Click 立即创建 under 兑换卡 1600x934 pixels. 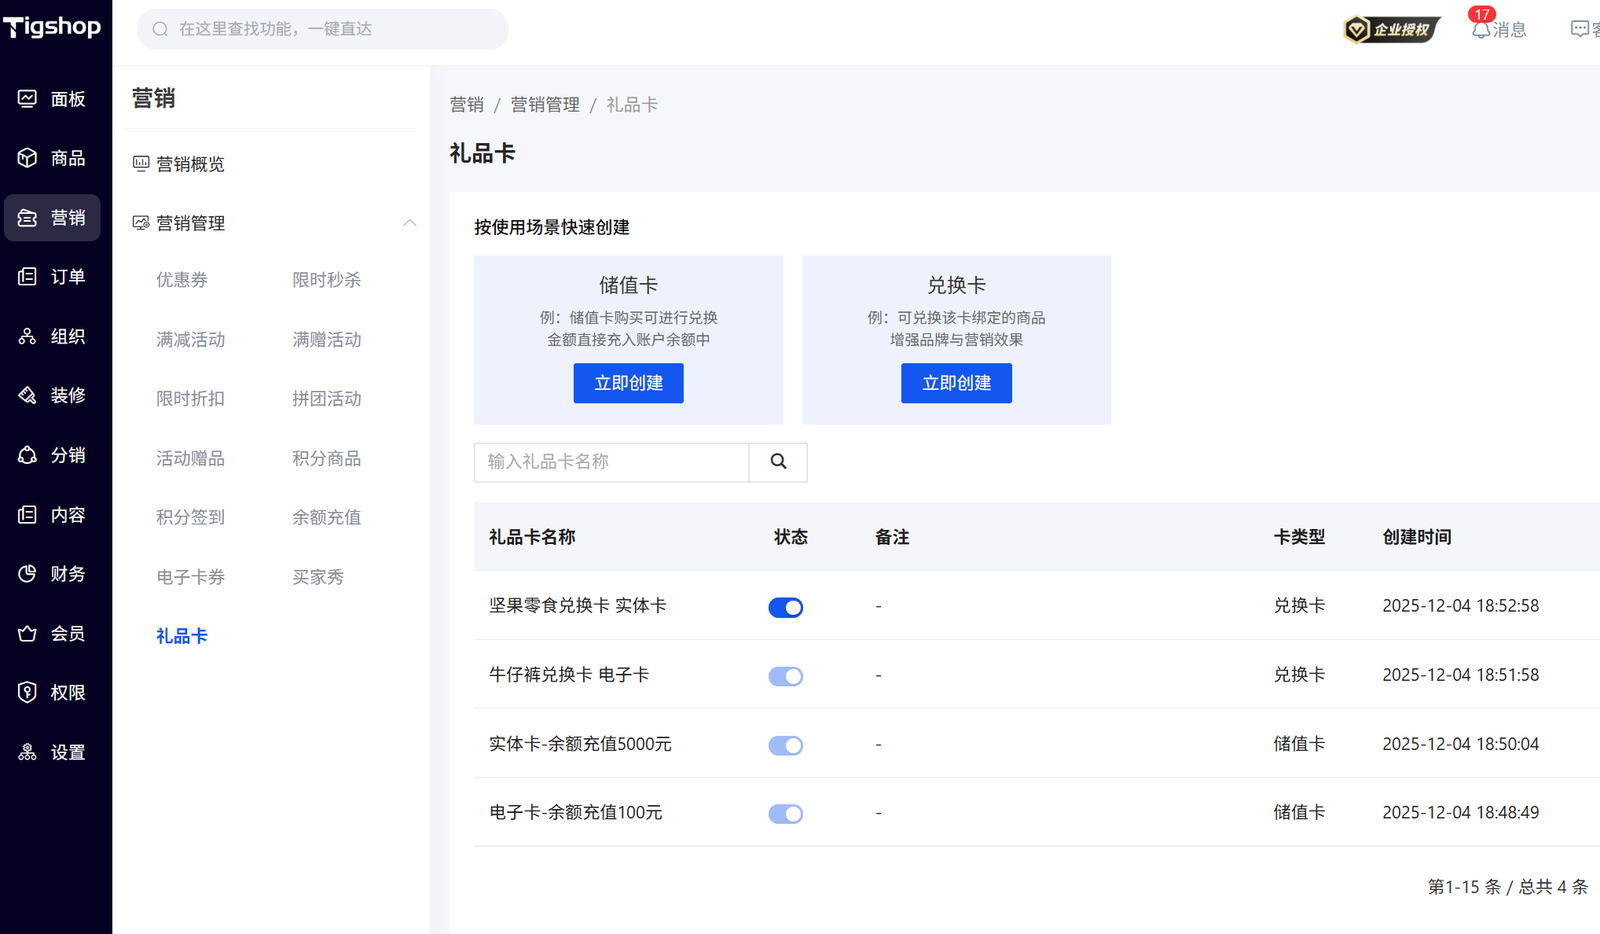click(956, 383)
